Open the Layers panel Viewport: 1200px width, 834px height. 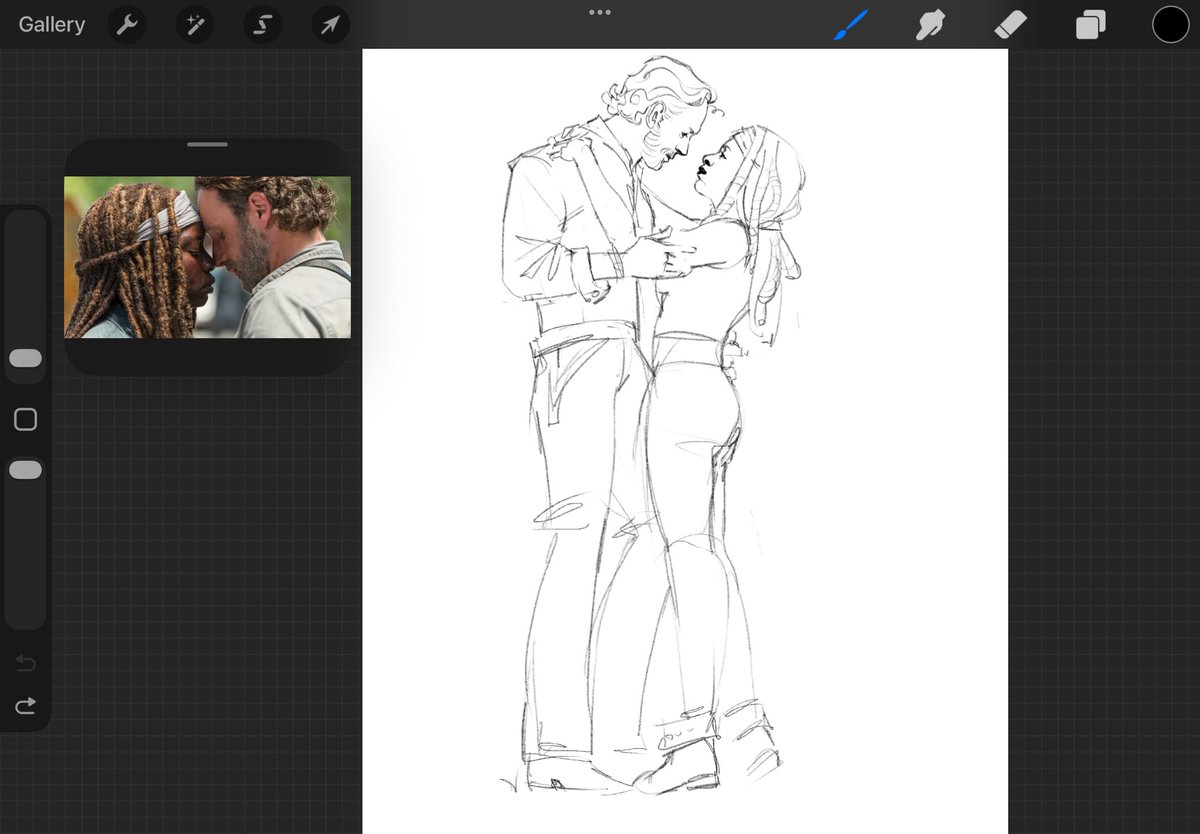(x=1091, y=25)
